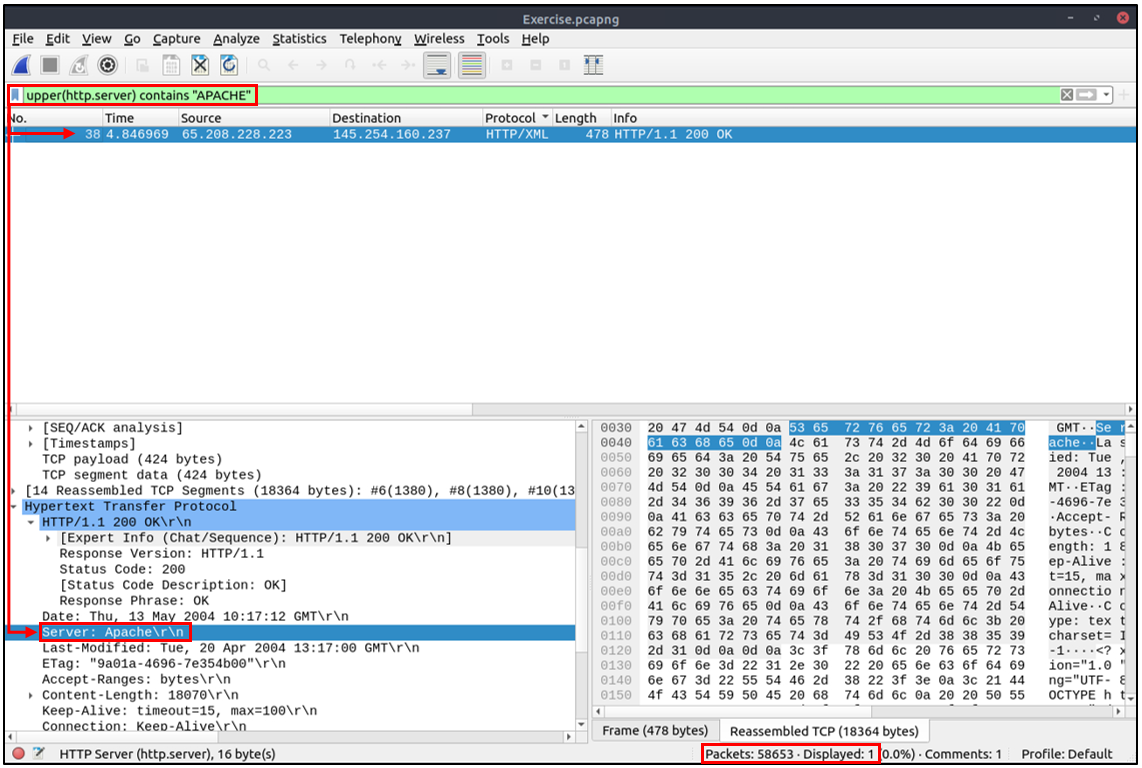The width and height of the screenshot is (1142, 768).
Task: Click the Protocol column header
Action: (x=510, y=118)
